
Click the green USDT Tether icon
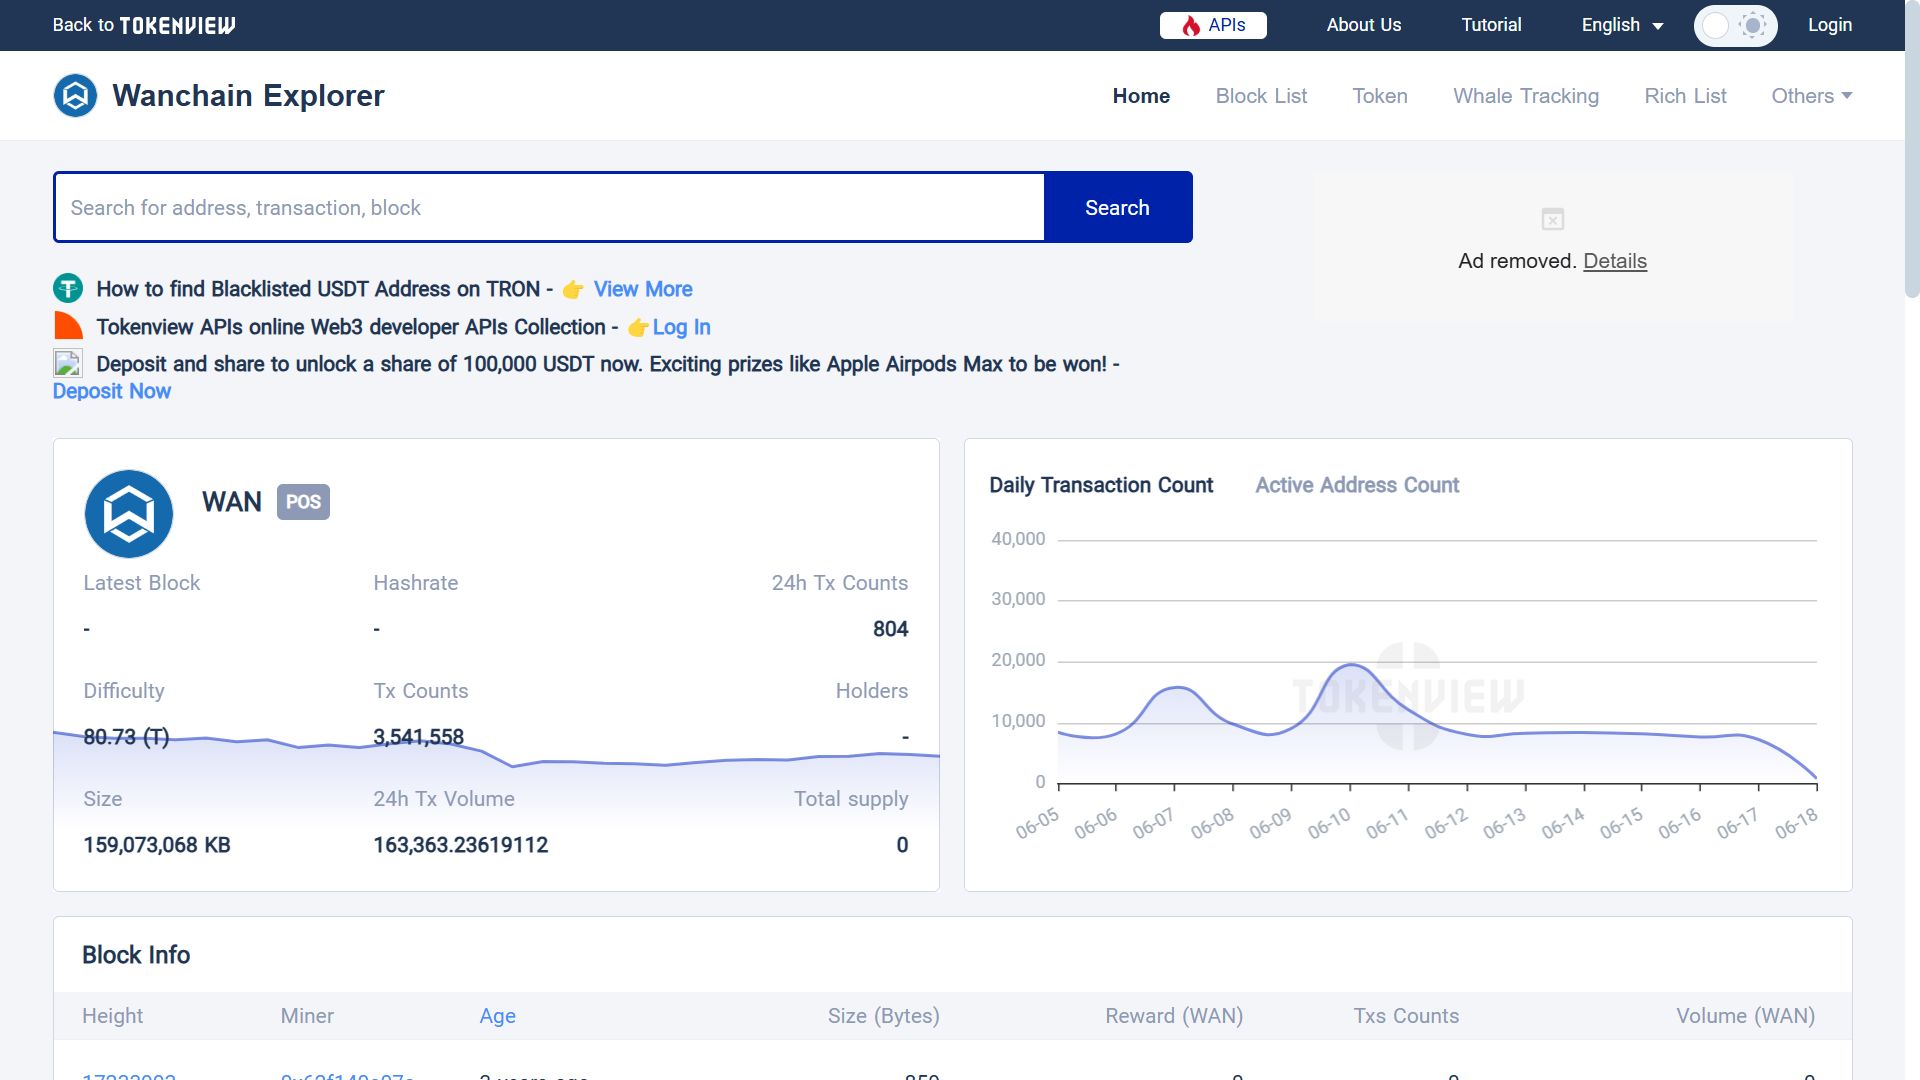68,289
